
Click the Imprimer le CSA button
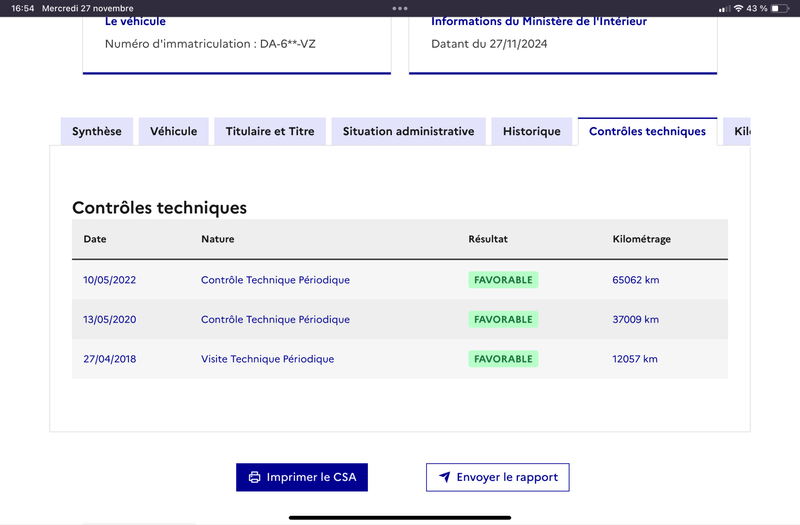302,478
